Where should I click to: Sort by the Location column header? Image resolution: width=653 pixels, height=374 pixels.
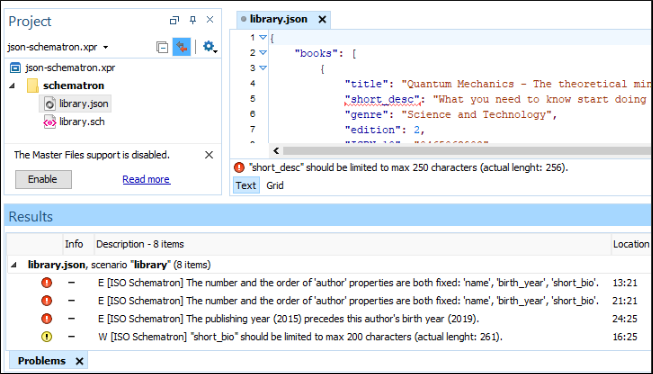pyautogui.click(x=631, y=244)
